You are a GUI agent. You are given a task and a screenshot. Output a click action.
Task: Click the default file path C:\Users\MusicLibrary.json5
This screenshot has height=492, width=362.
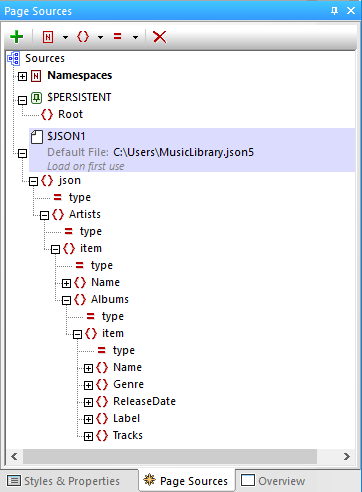coord(183,152)
